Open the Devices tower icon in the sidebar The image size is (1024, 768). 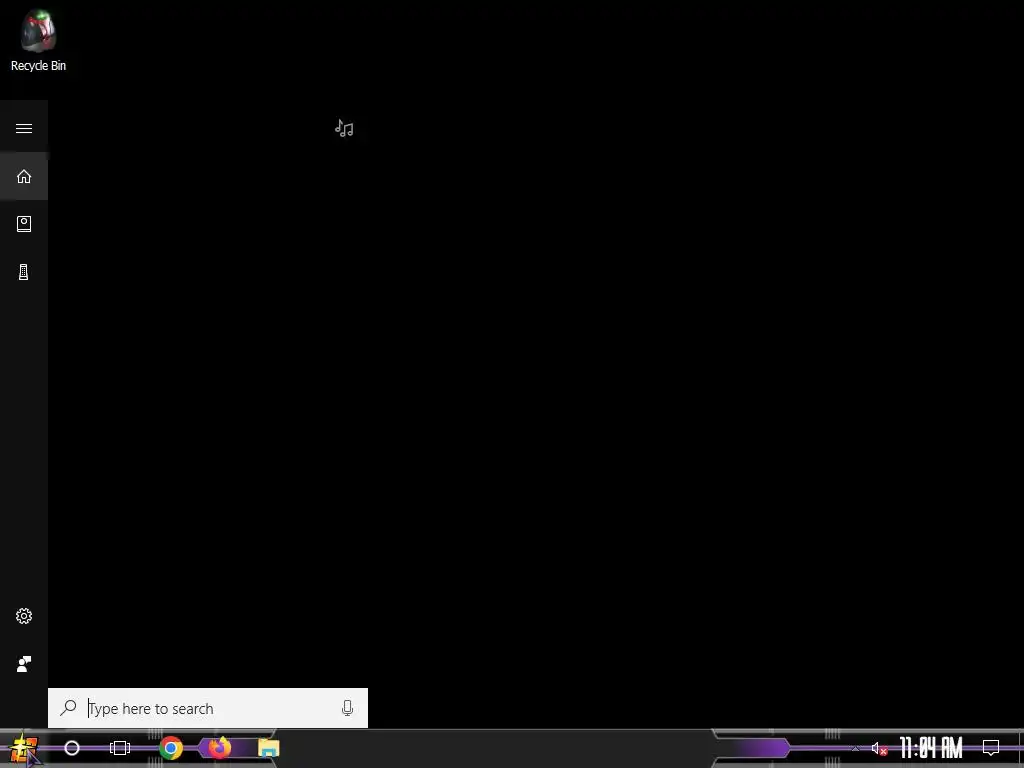24,272
